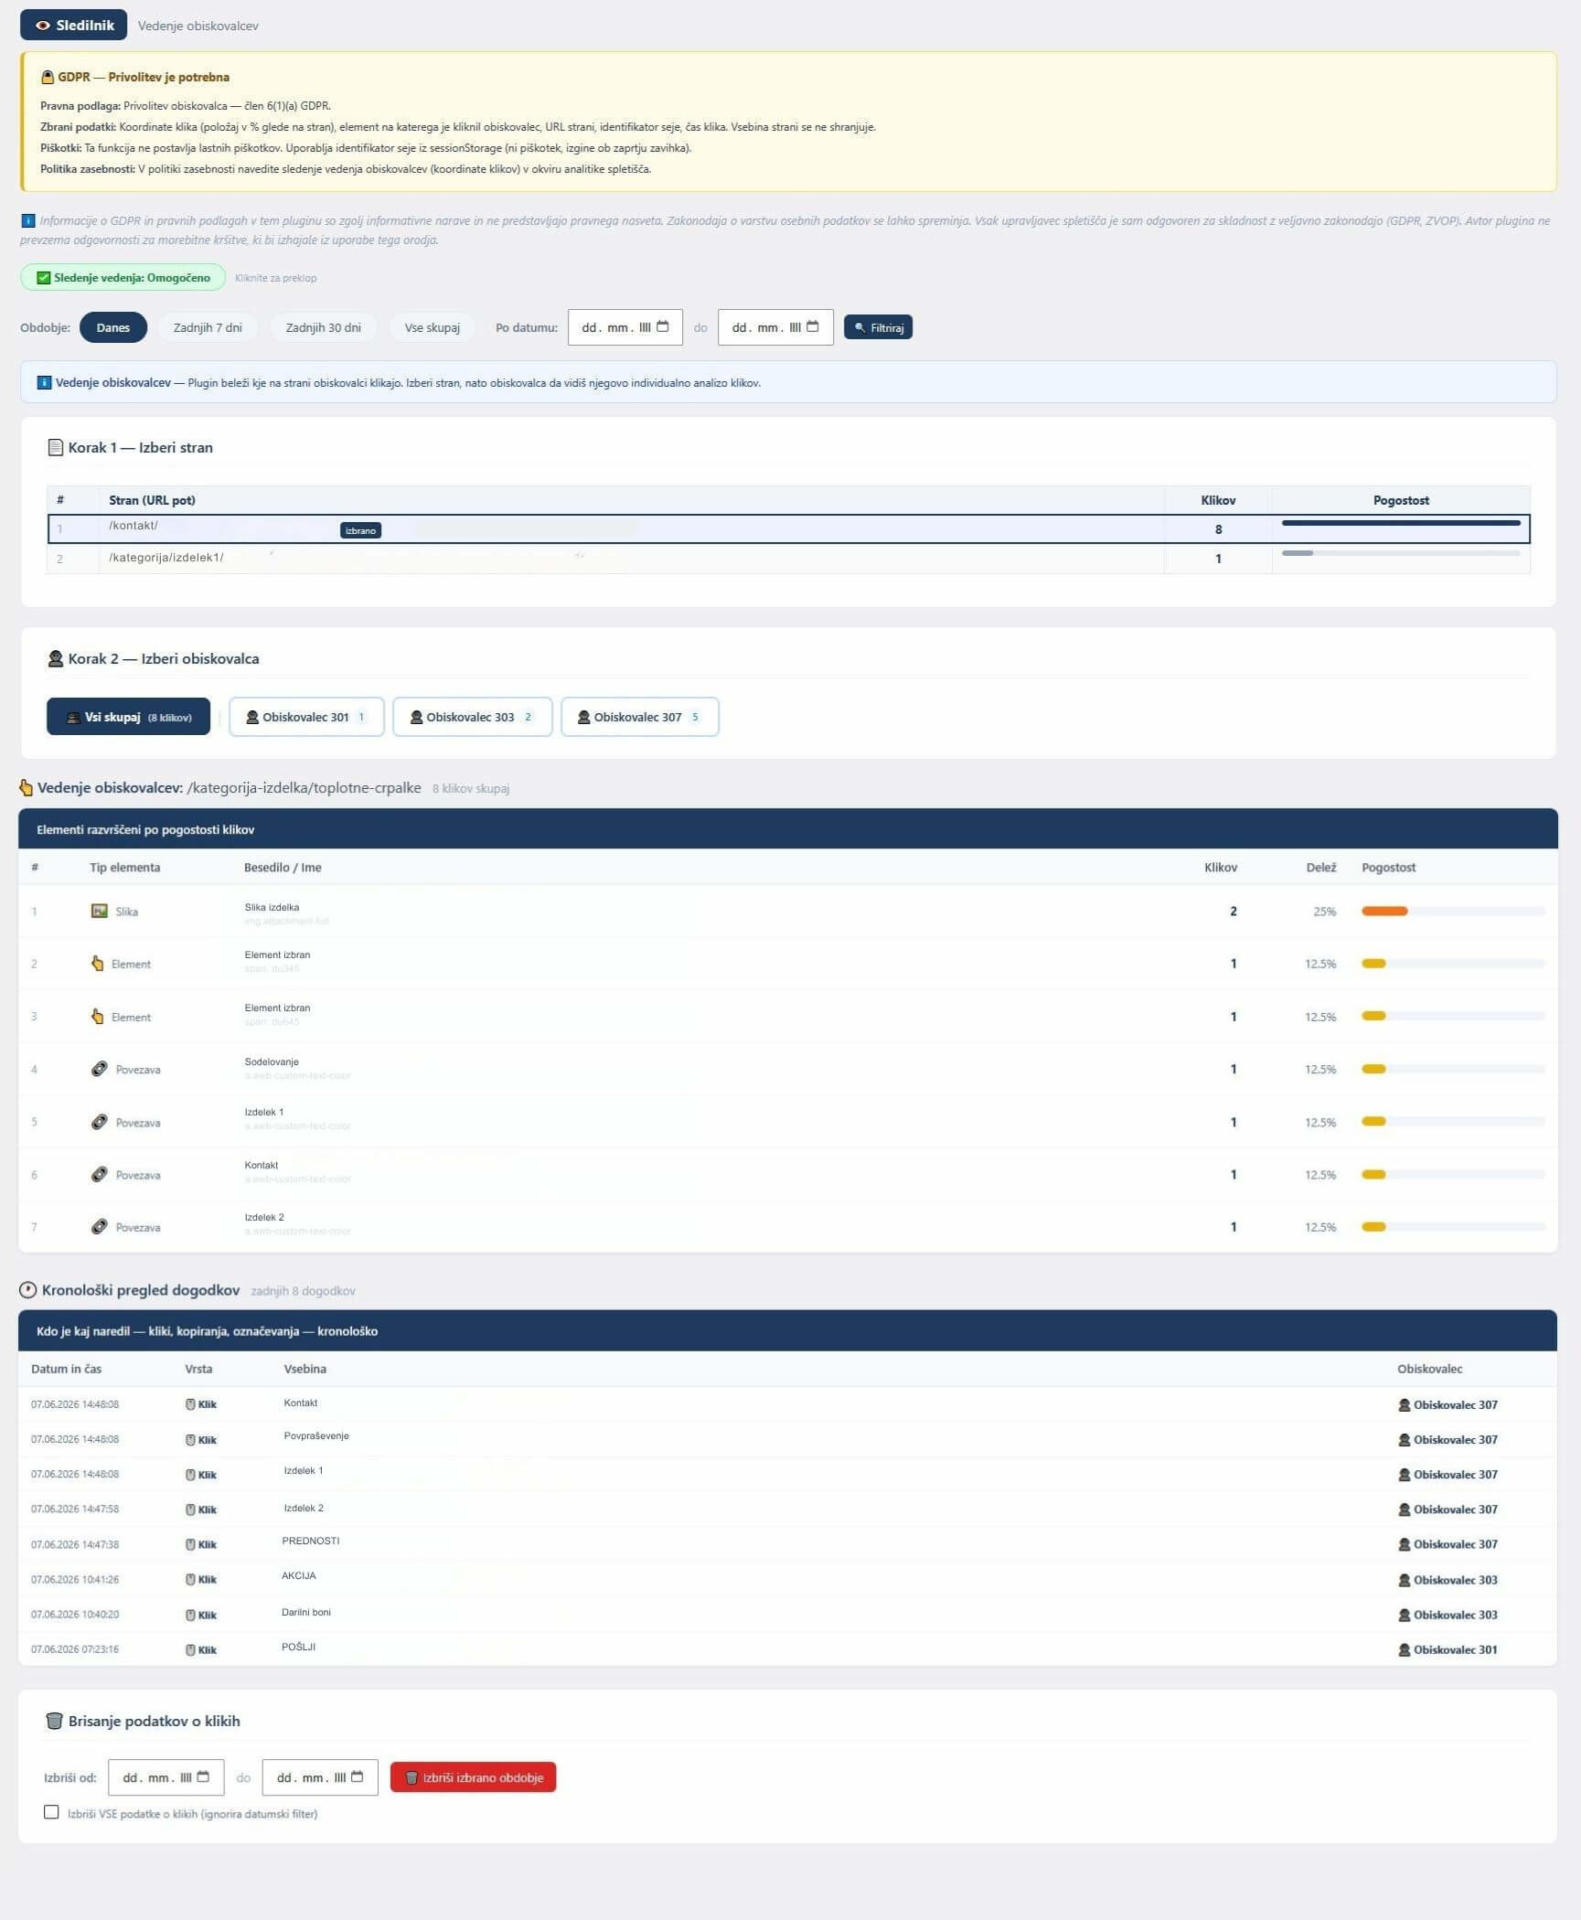Screen dimensions: 1581x1920
Task: Click the Brisanje podatkov trash icon
Action: tap(55, 1721)
